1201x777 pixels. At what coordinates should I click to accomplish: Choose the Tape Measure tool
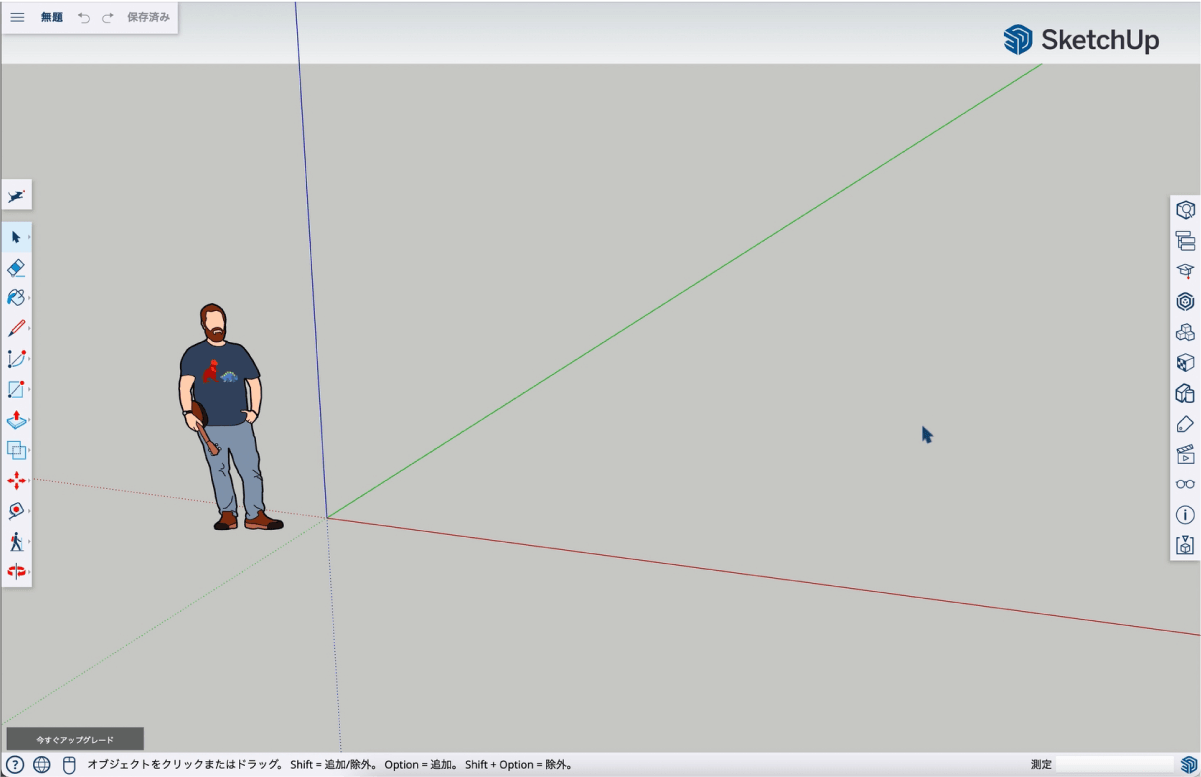(x=16, y=511)
